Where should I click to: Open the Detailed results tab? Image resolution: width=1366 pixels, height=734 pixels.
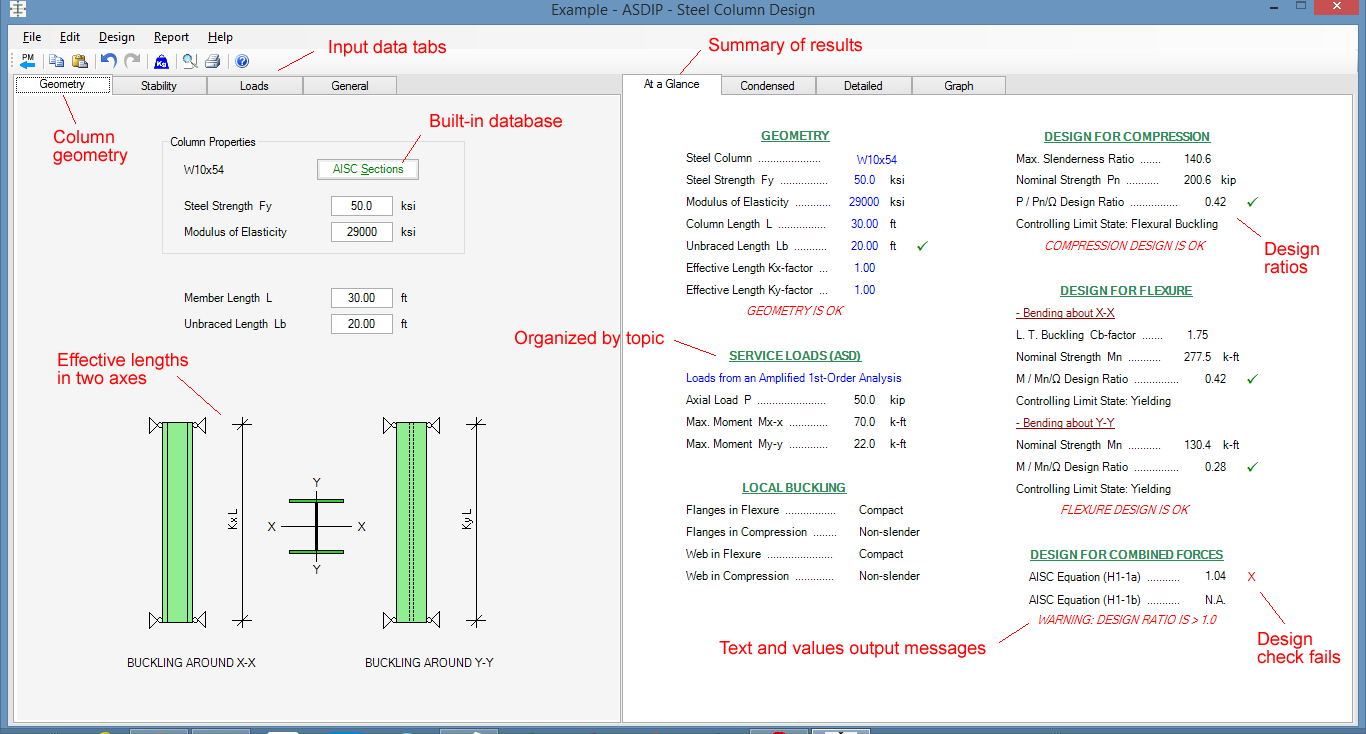click(863, 86)
